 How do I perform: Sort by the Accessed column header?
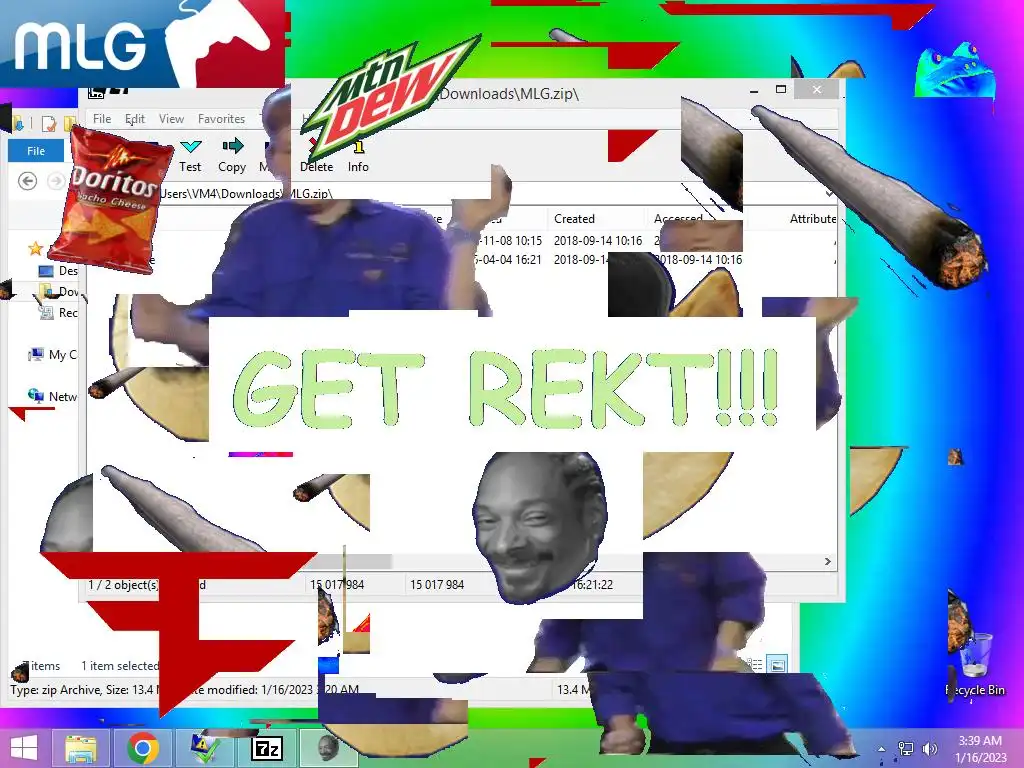click(x=678, y=219)
